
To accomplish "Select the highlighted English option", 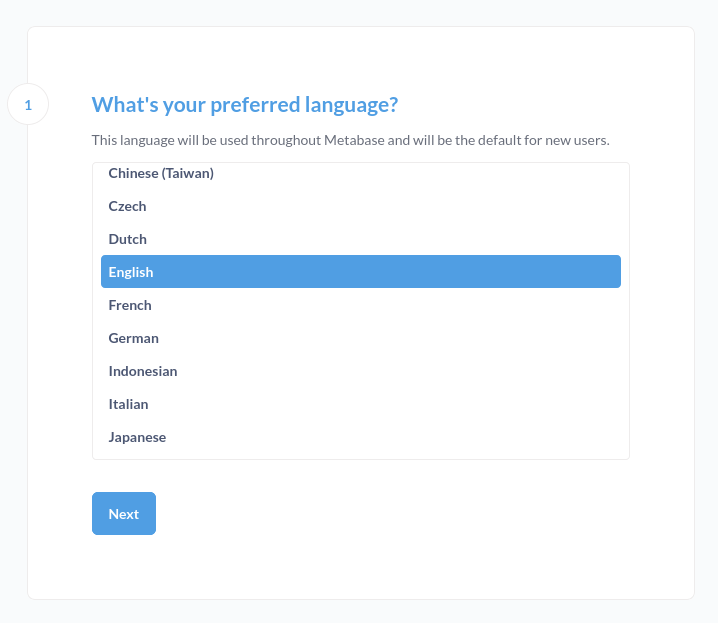I will [x=361, y=272].
